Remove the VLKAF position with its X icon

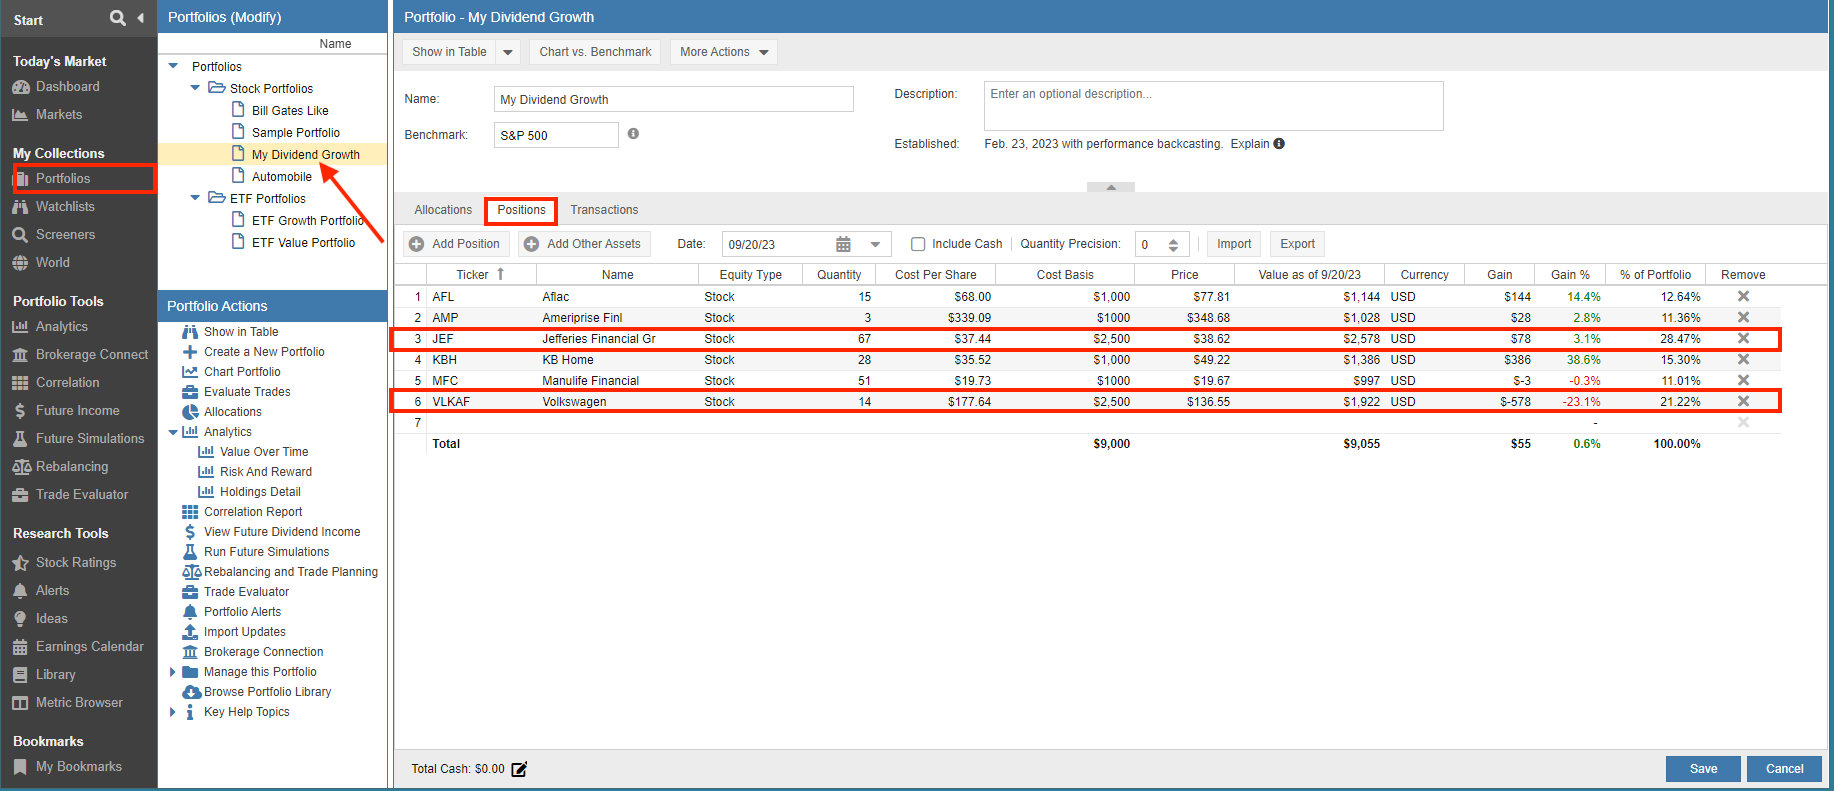click(x=1743, y=401)
